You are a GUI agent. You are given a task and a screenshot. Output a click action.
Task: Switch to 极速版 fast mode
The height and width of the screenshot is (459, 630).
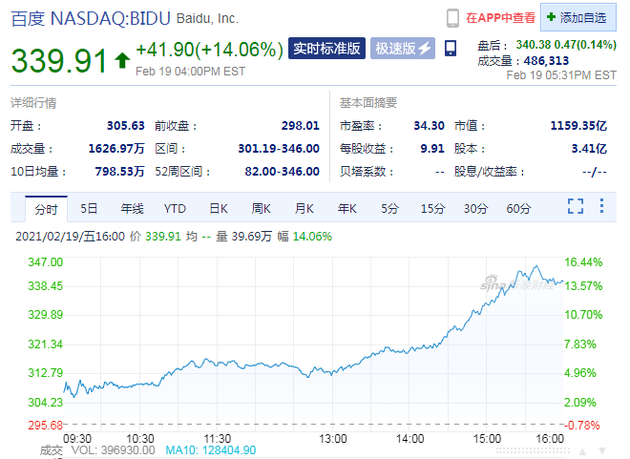(x=403, y=48)
